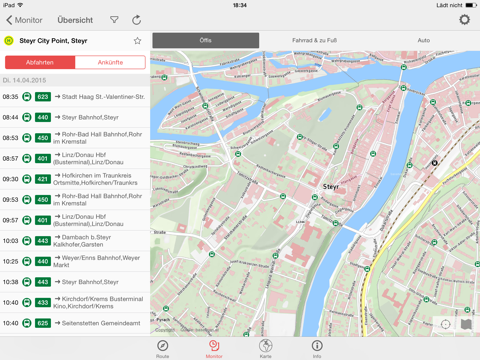Refresh the departure list

(136, 20)
